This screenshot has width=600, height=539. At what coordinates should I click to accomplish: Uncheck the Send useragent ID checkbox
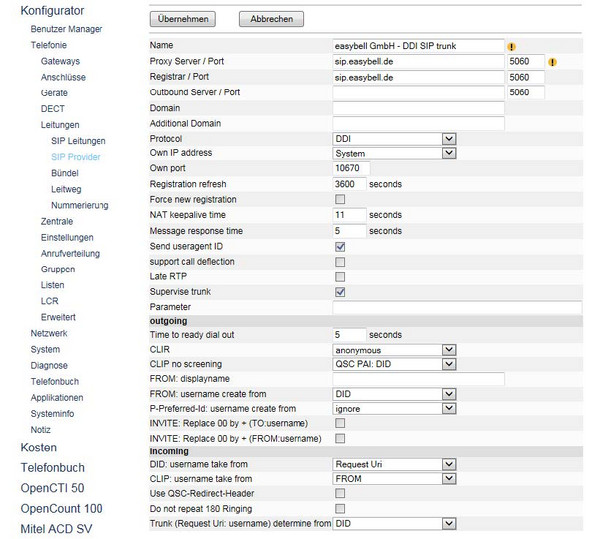tap(340, 247)
